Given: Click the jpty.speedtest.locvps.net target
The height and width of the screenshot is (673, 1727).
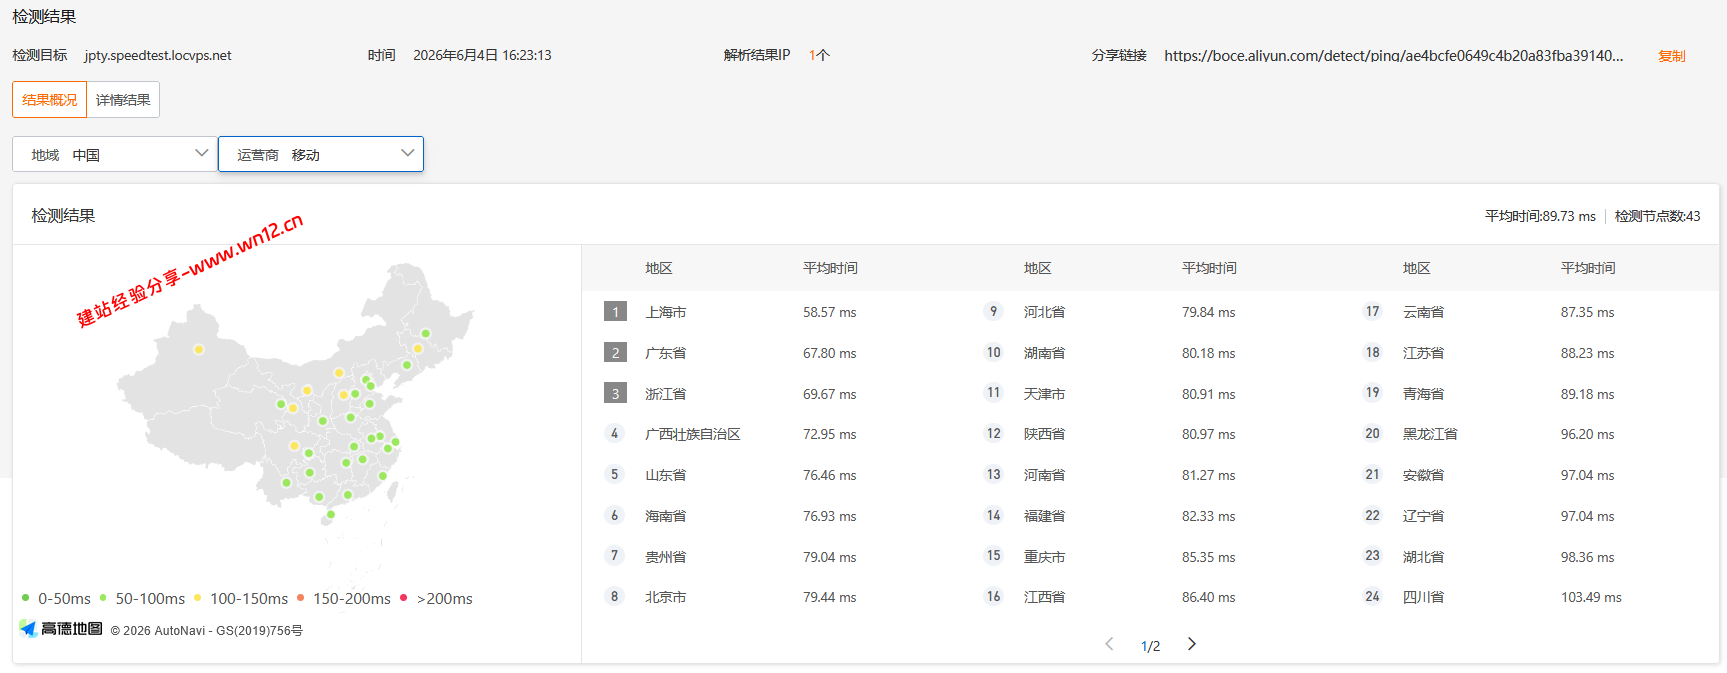Looking at the screenshot, I should pos(158,56).
